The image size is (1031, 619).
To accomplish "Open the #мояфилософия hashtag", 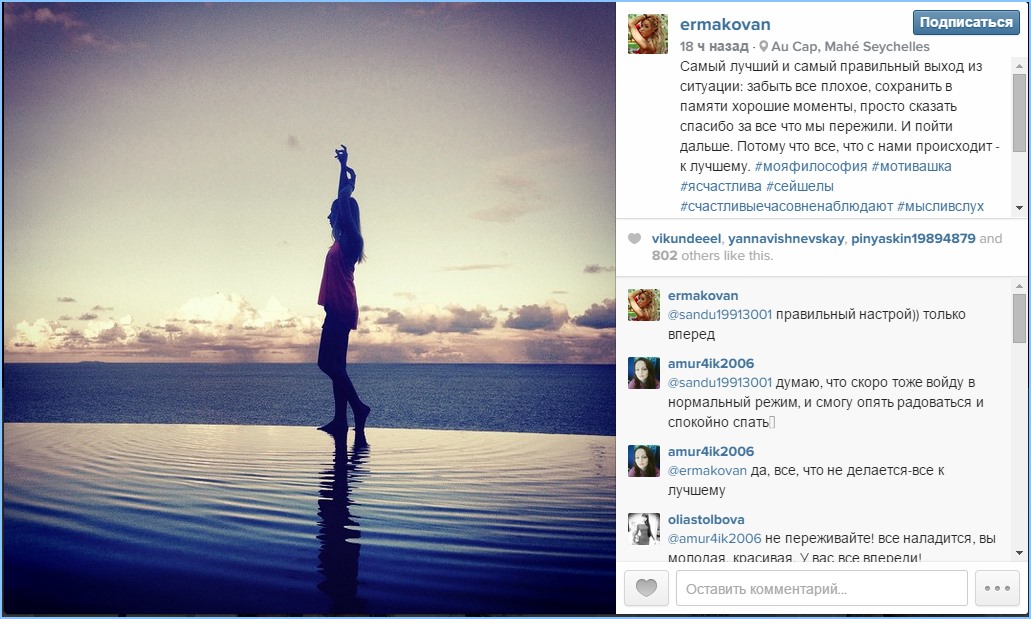I will [811, 166].
